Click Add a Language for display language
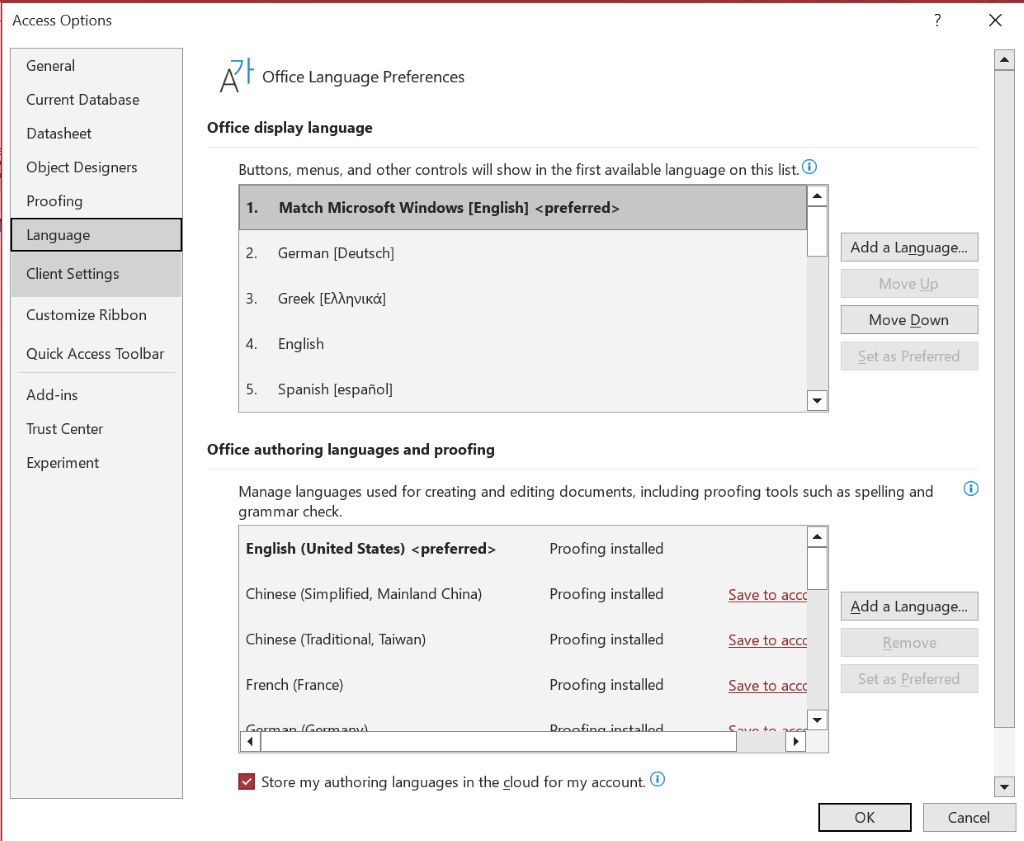This screenshot has width=1024, height=841. (x=909, y=247)
